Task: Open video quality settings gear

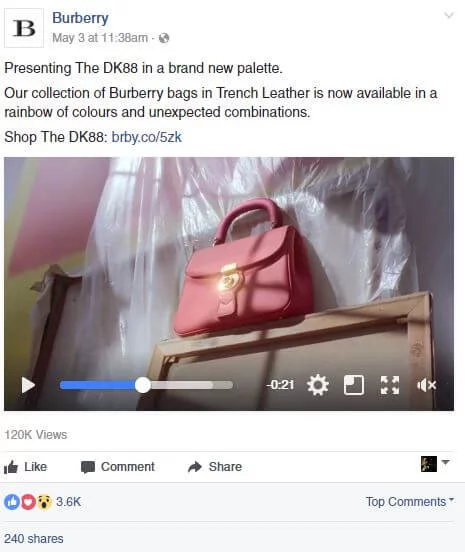Action: [318, 385]
